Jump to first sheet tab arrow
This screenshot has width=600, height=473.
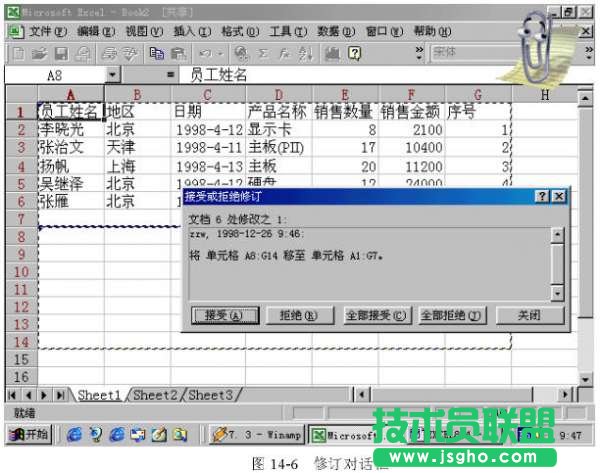12,395
